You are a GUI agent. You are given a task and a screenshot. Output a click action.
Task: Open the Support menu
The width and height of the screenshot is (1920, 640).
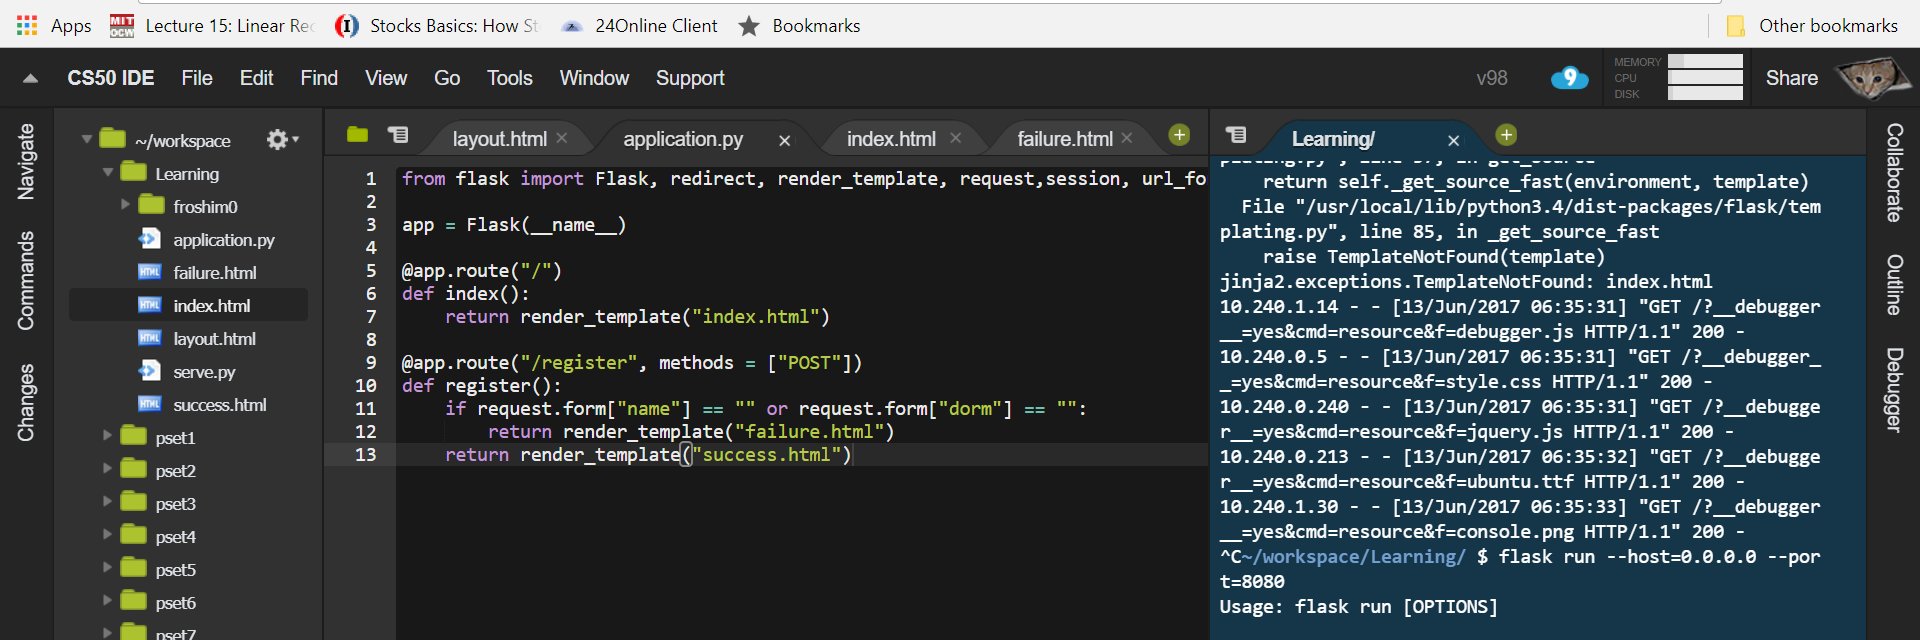690,78
